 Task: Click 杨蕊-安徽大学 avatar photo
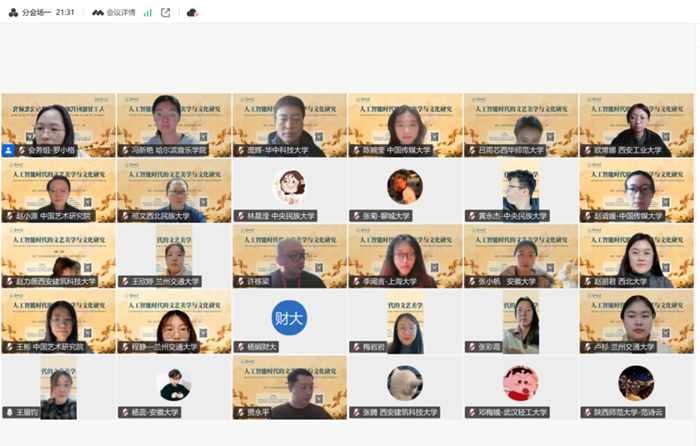(173, 384)
